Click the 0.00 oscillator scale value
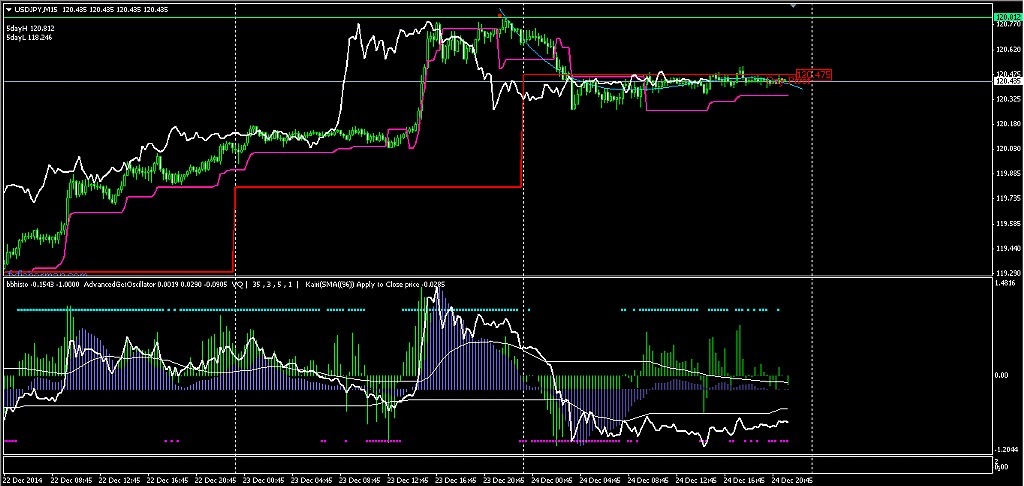 click(1002, 375)
